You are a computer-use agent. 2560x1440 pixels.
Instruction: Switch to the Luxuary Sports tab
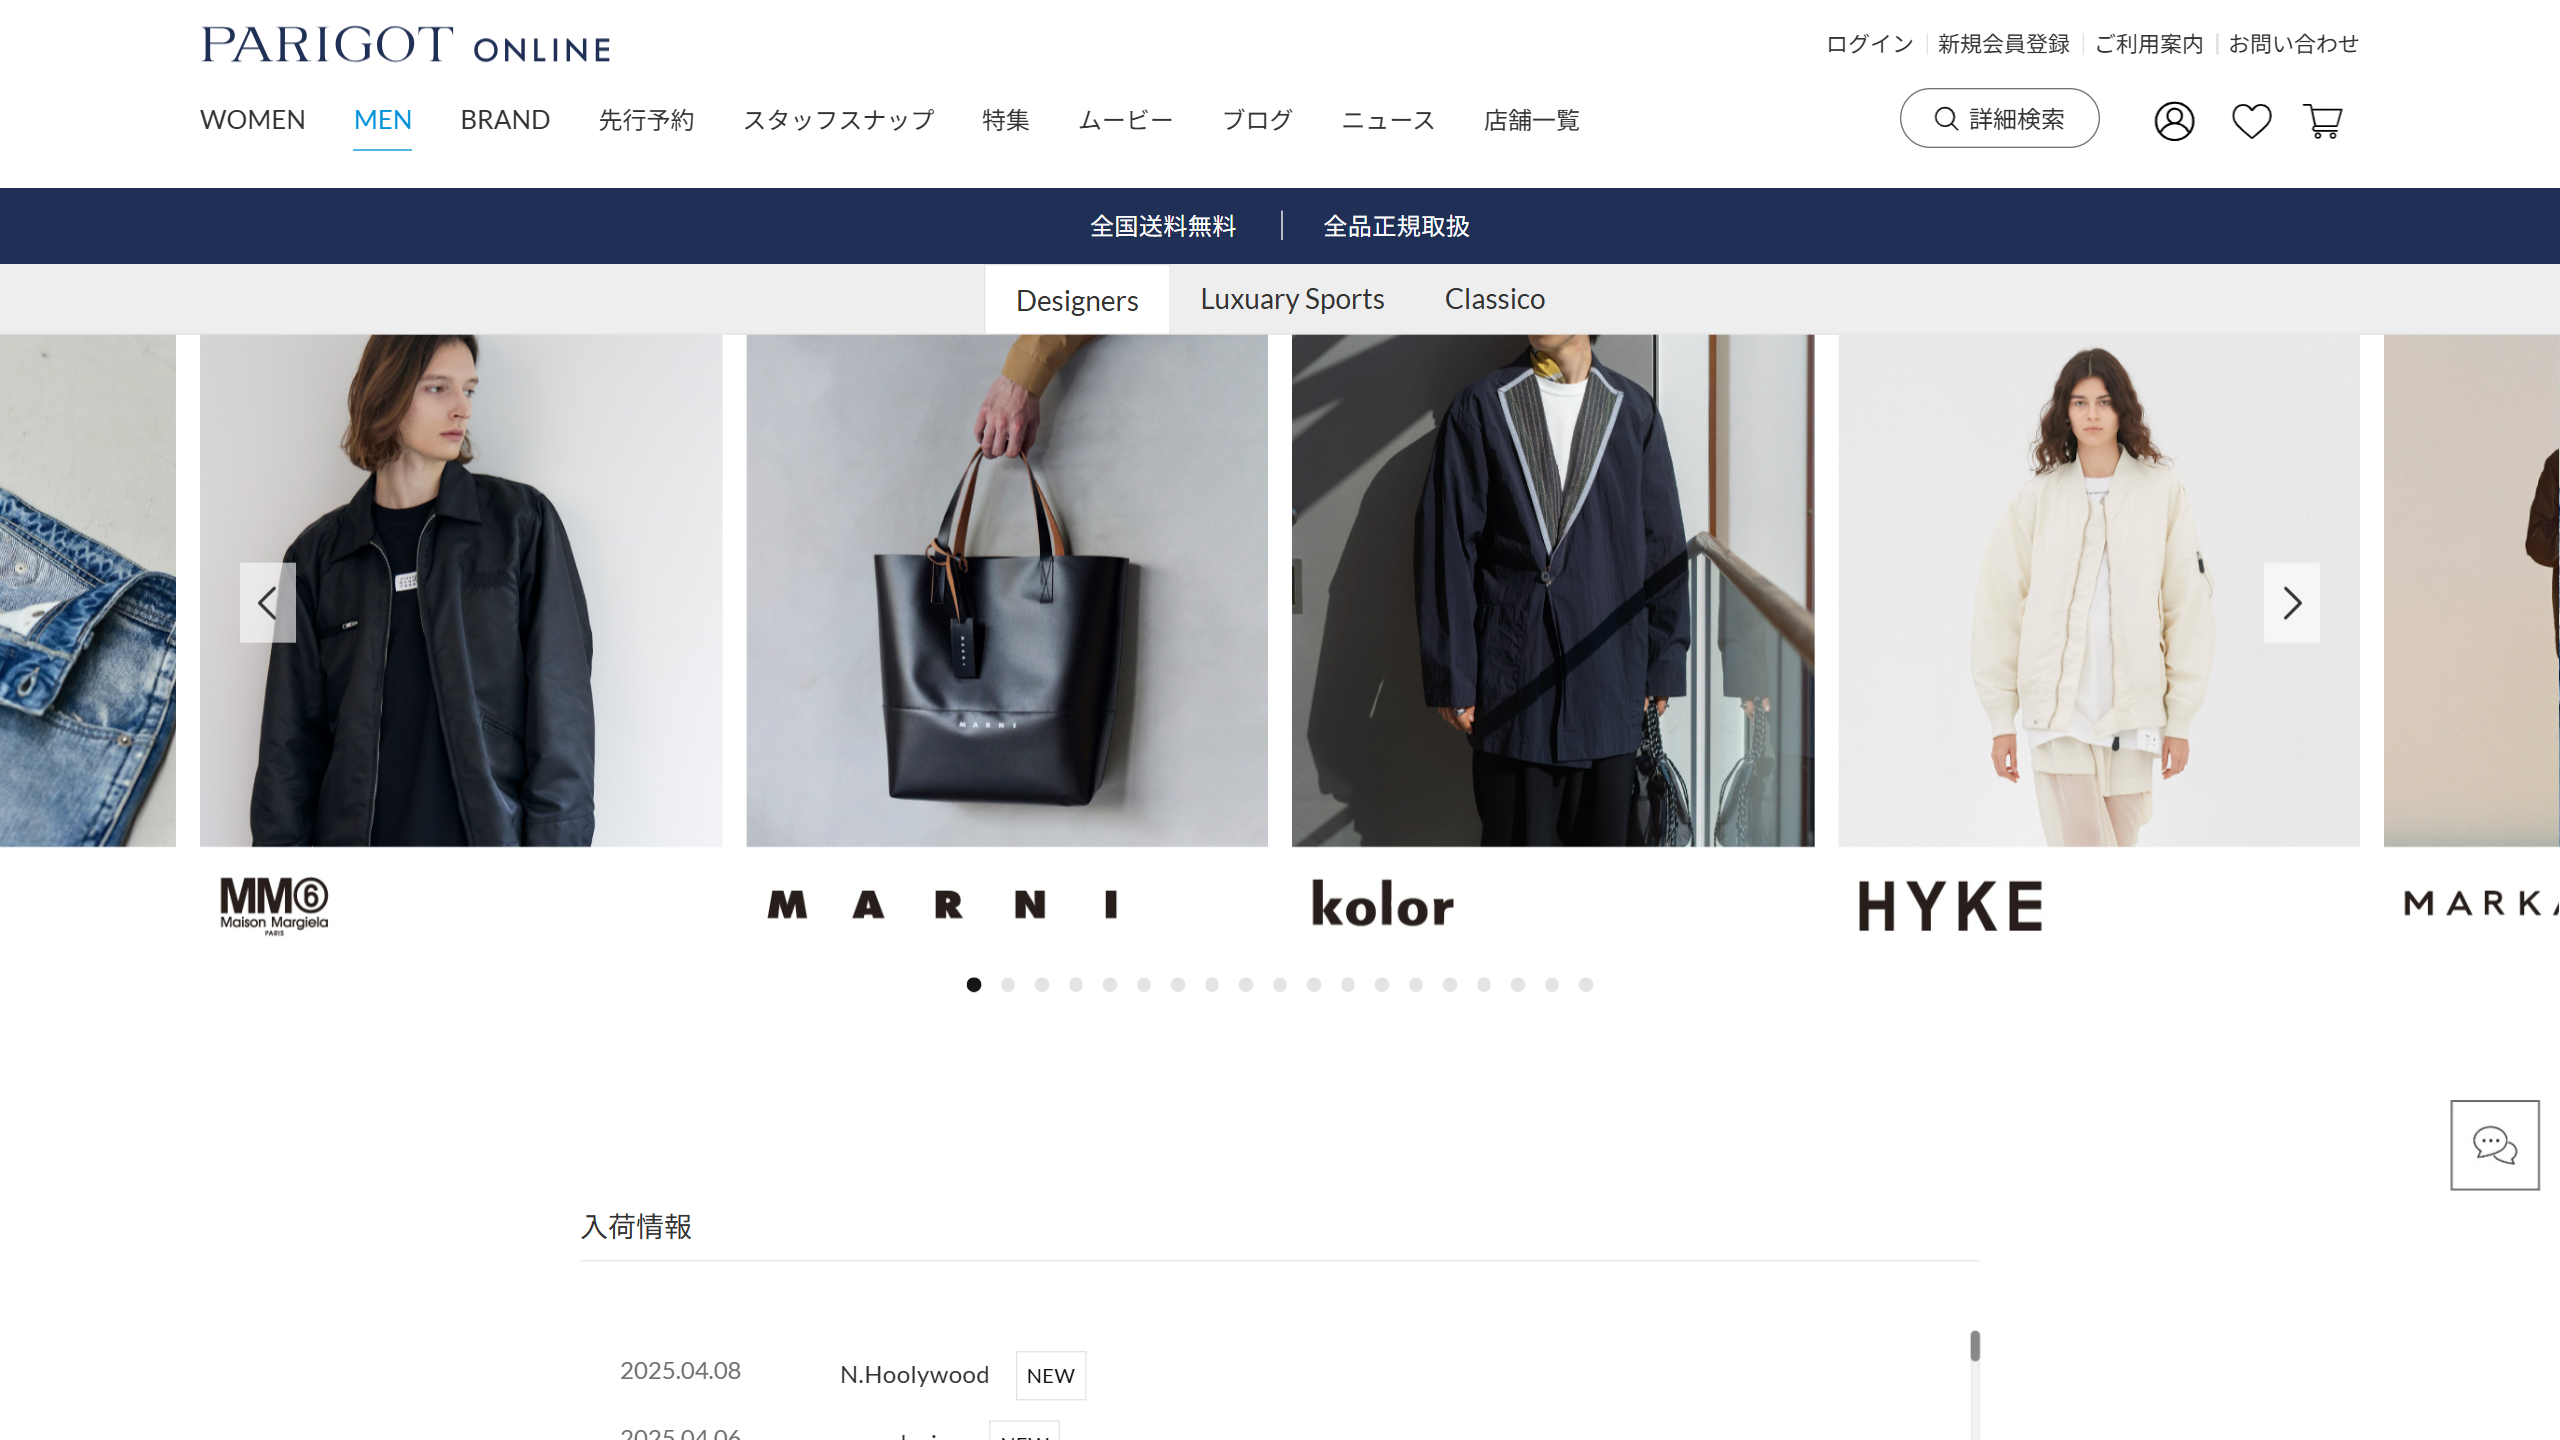1292,299
